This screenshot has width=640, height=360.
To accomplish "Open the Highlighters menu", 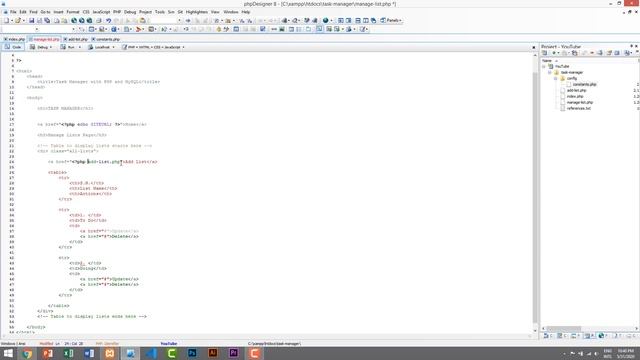I will (197, 12).
